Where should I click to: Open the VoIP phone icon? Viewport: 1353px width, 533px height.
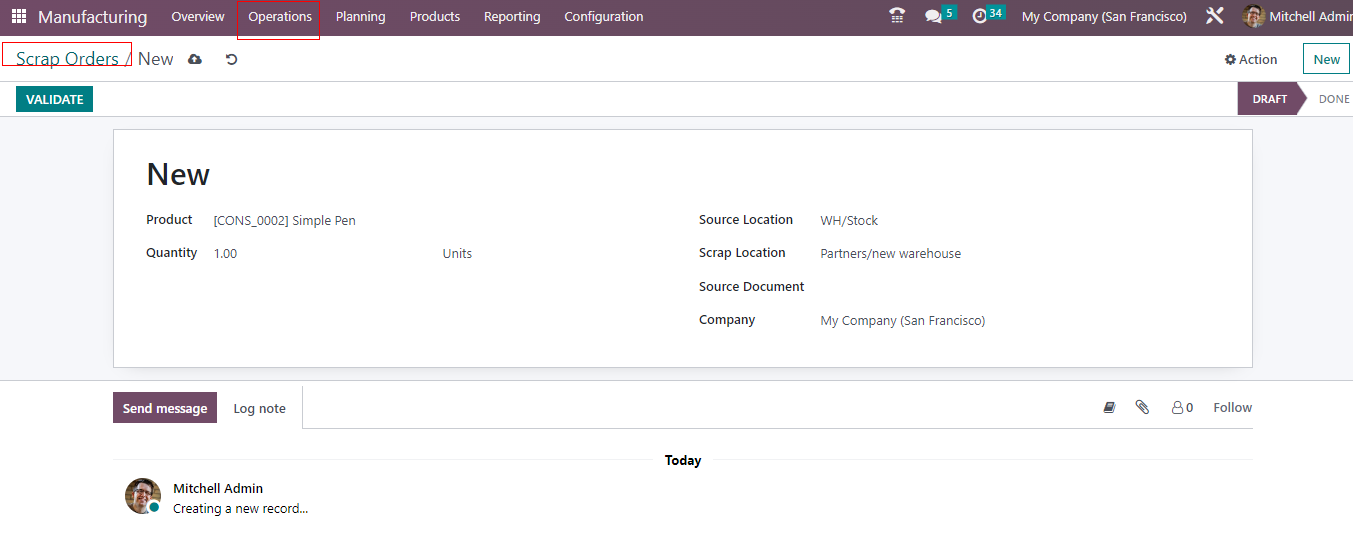[897, 16]
